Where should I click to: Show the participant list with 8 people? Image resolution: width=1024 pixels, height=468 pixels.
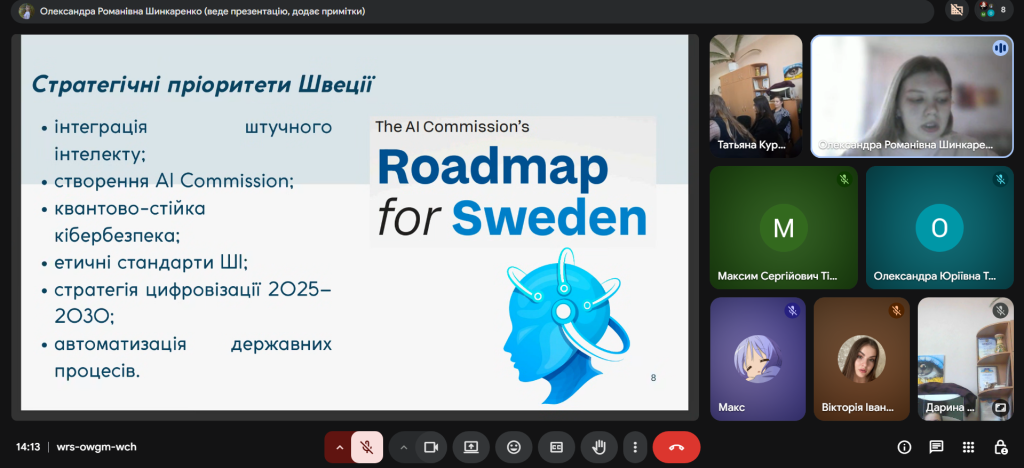point(994,11)
